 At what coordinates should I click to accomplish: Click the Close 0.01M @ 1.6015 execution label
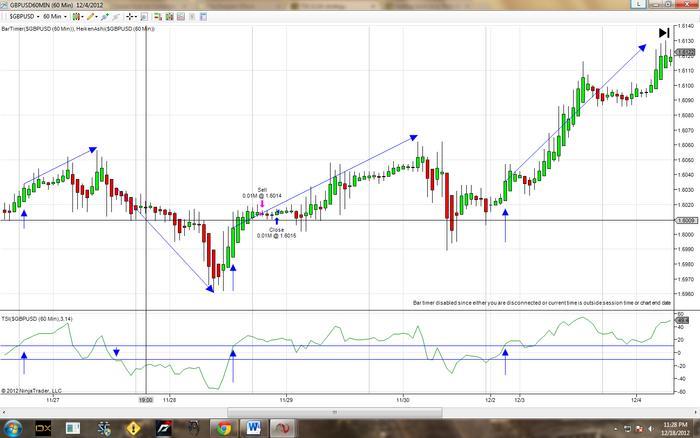[276, 233]
